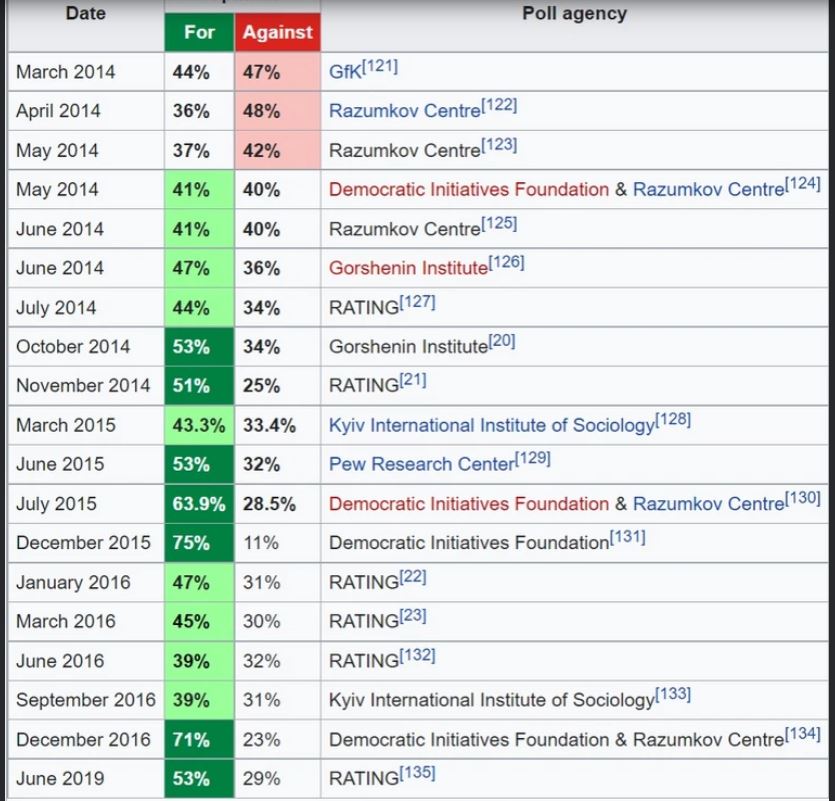
Task: Click reference 127 next to RATING
Action: [x=417, y=302]
